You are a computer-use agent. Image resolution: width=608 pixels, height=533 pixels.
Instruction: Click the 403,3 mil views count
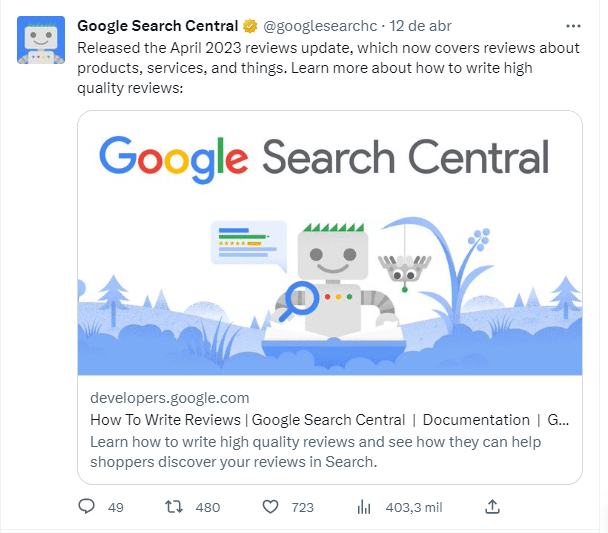click(x=413, y=507)
